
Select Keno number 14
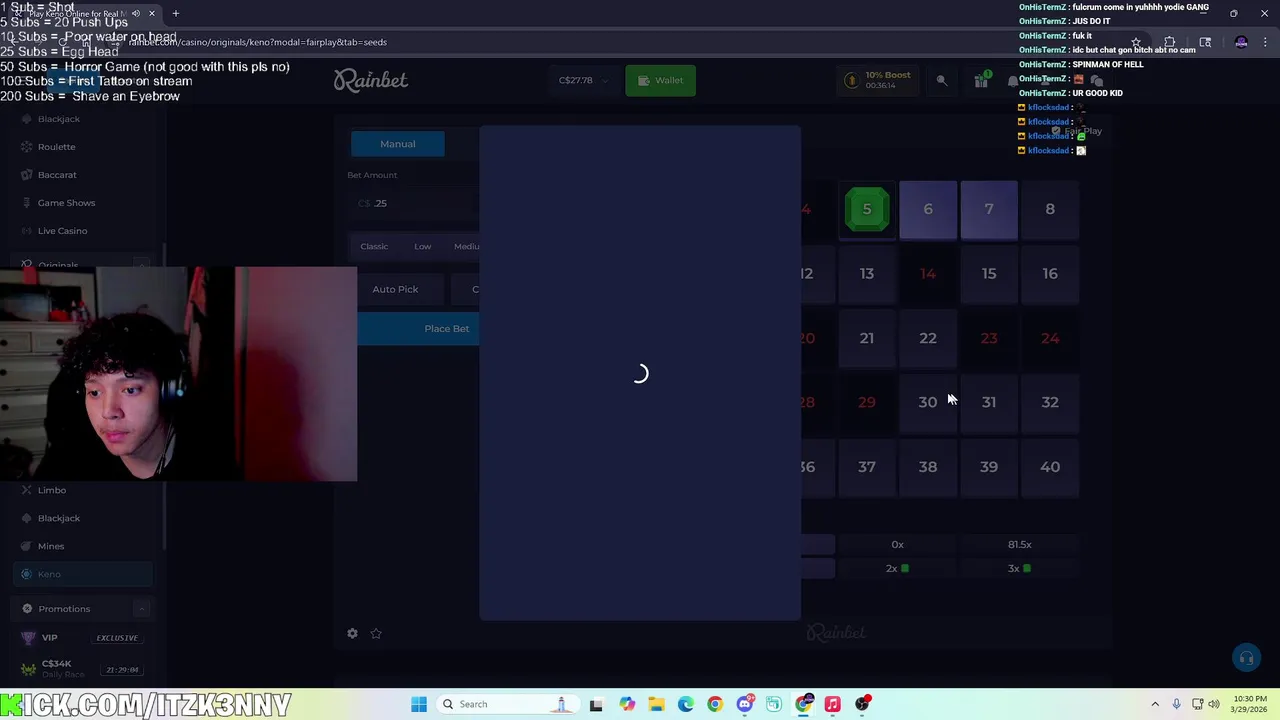point(928,274)
